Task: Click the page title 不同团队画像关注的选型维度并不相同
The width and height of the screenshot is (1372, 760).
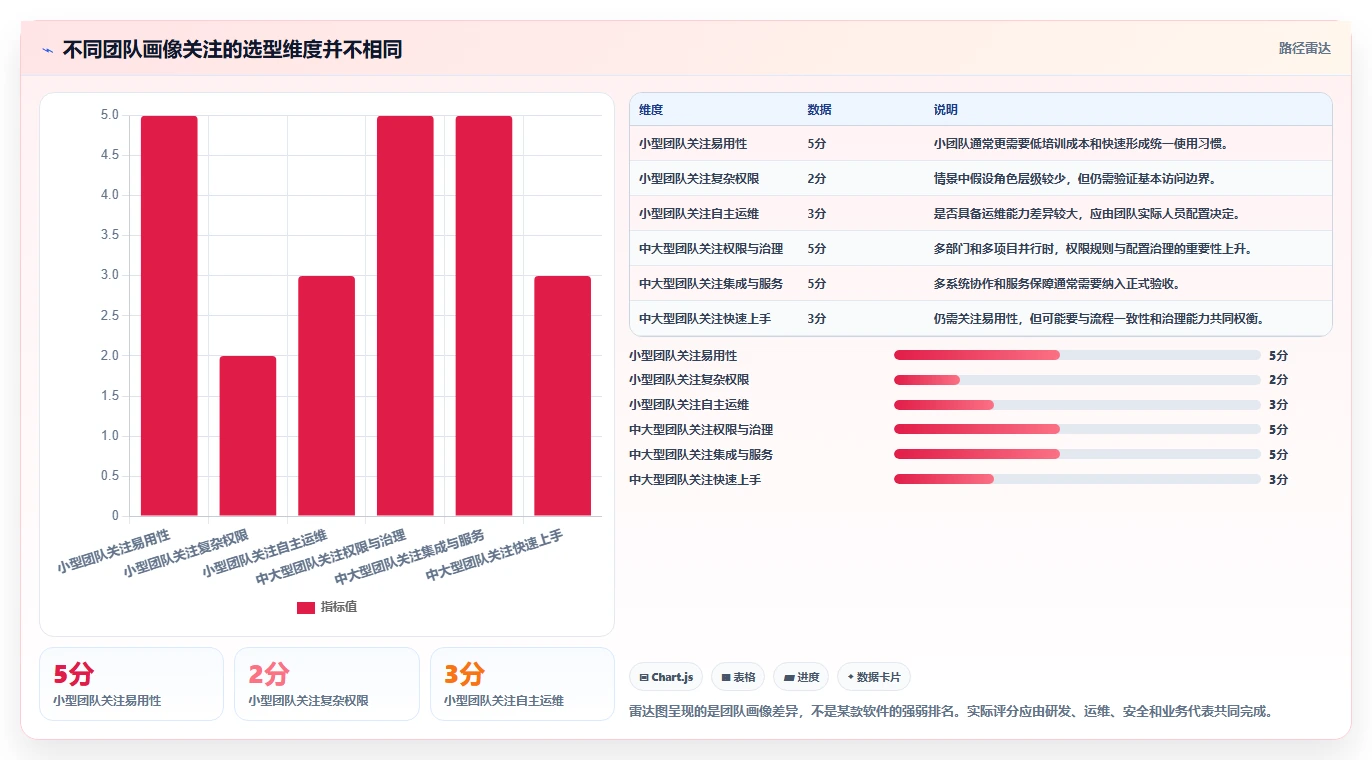Action: click(232, 50)
